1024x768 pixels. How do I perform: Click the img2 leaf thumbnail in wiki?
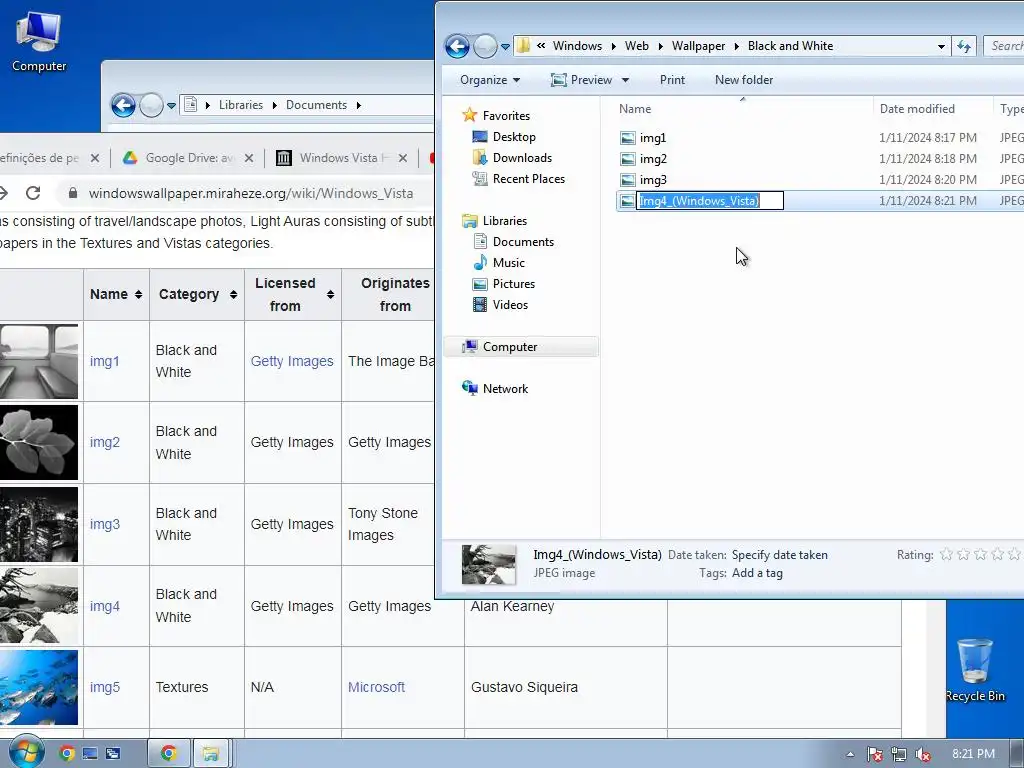(x=39, y=442)
